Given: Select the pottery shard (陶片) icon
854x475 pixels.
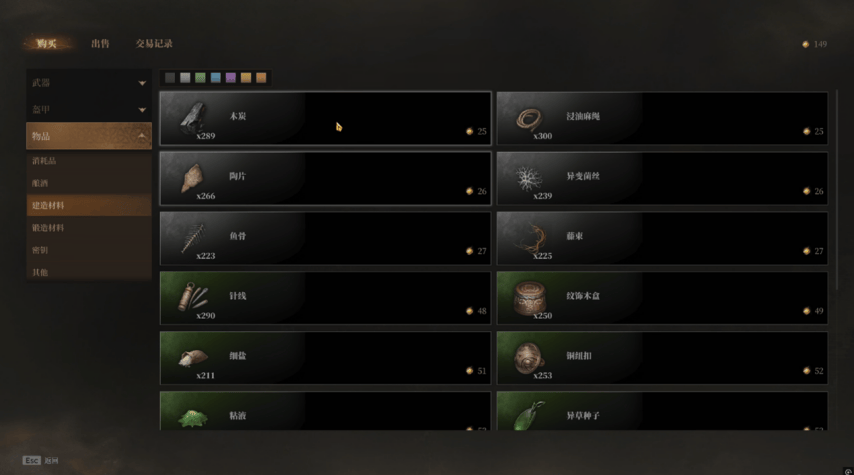Looking at the screenshot, I should click(x=192, y=178).
